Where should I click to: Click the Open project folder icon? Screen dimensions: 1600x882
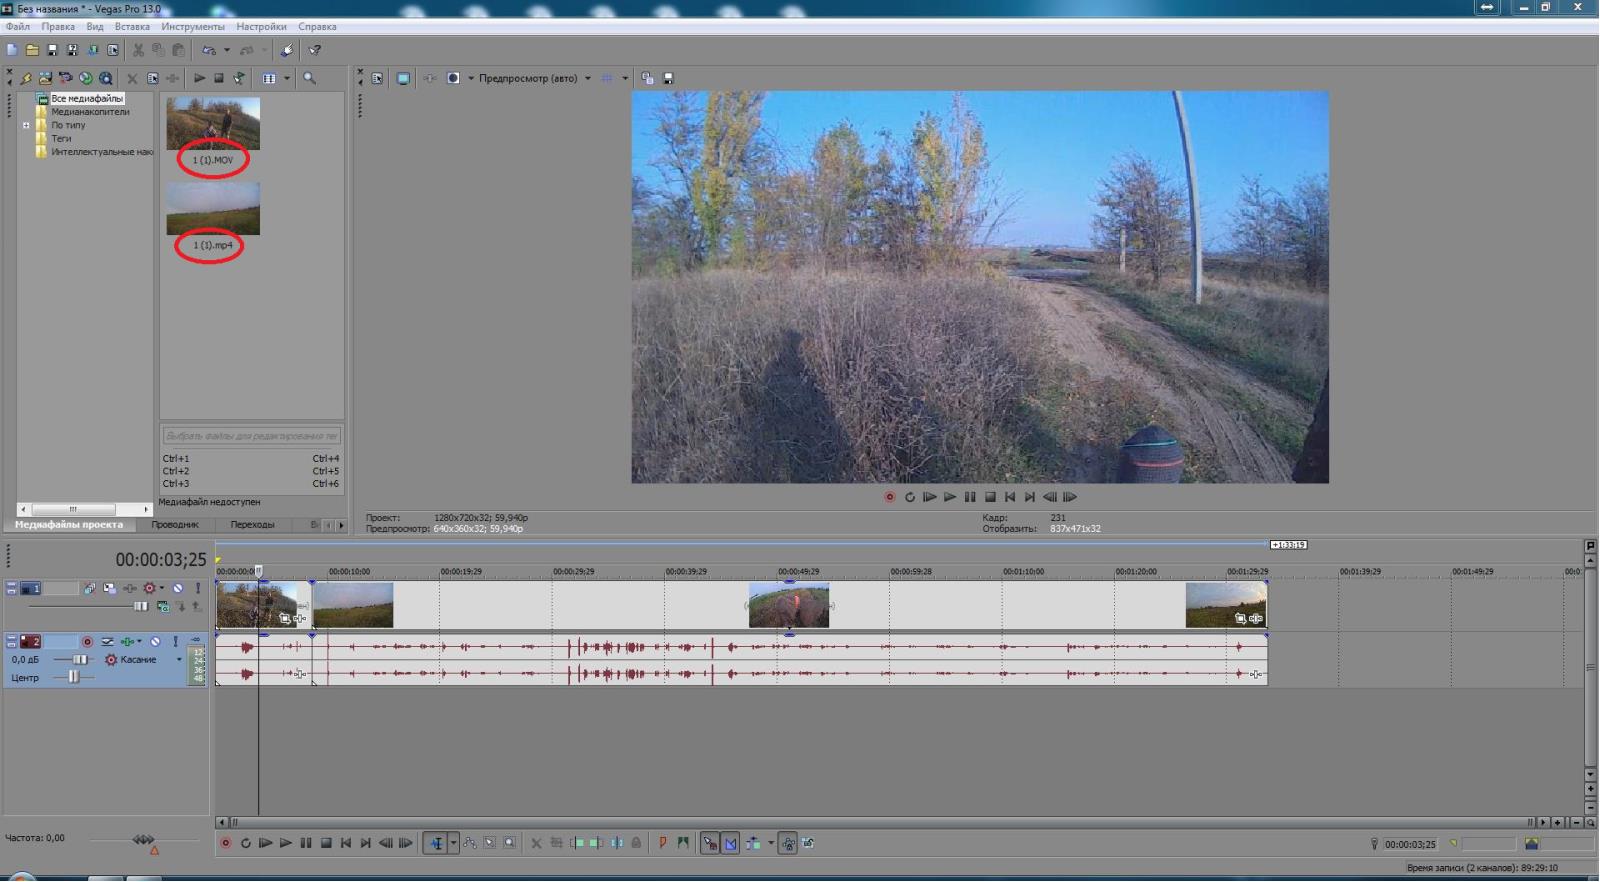(x=32, y=50)
